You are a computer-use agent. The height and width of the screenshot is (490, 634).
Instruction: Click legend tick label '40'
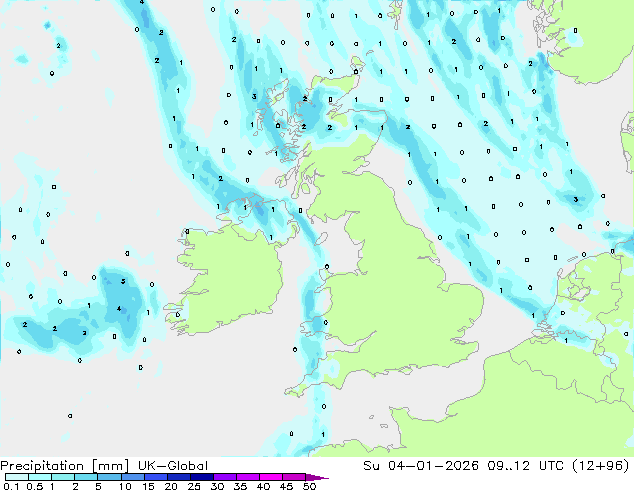pyautogui.click(x=263, y=486)
